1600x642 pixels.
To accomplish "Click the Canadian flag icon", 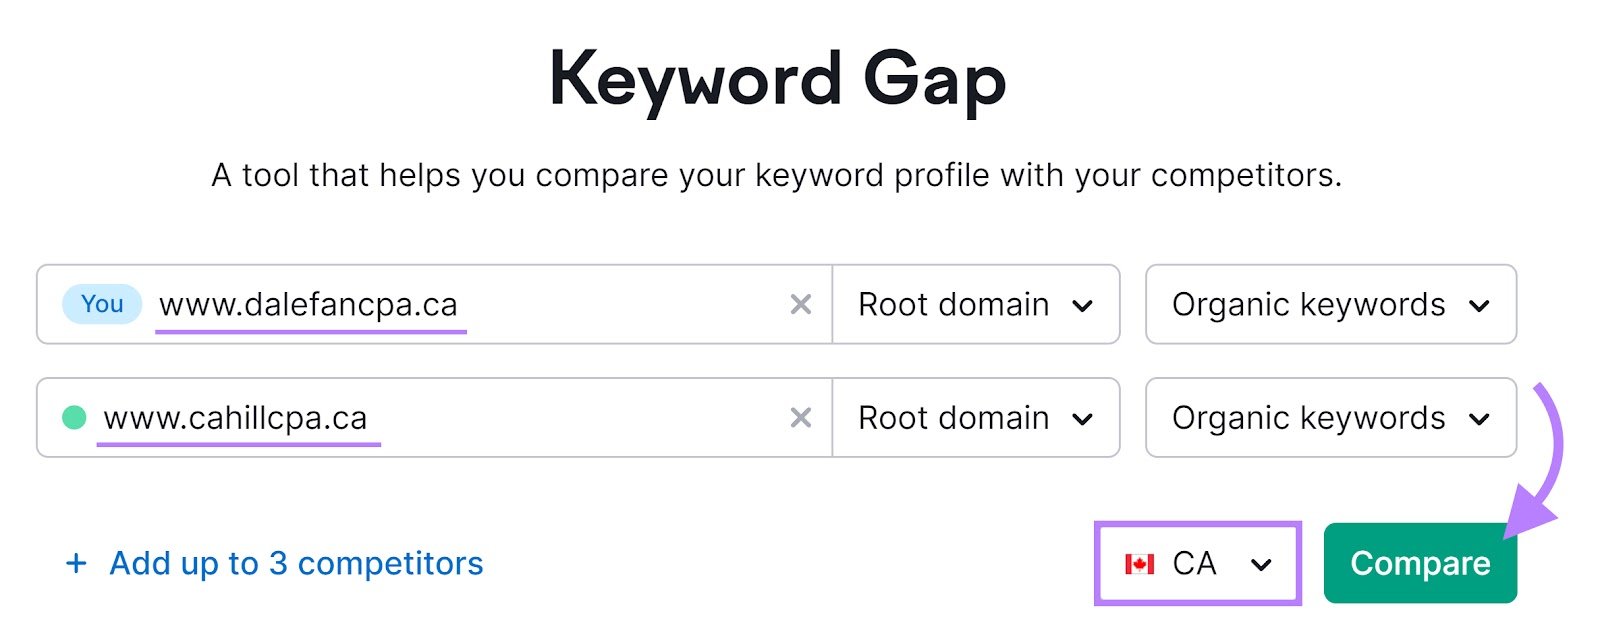I will click(x=1138, y=563).
